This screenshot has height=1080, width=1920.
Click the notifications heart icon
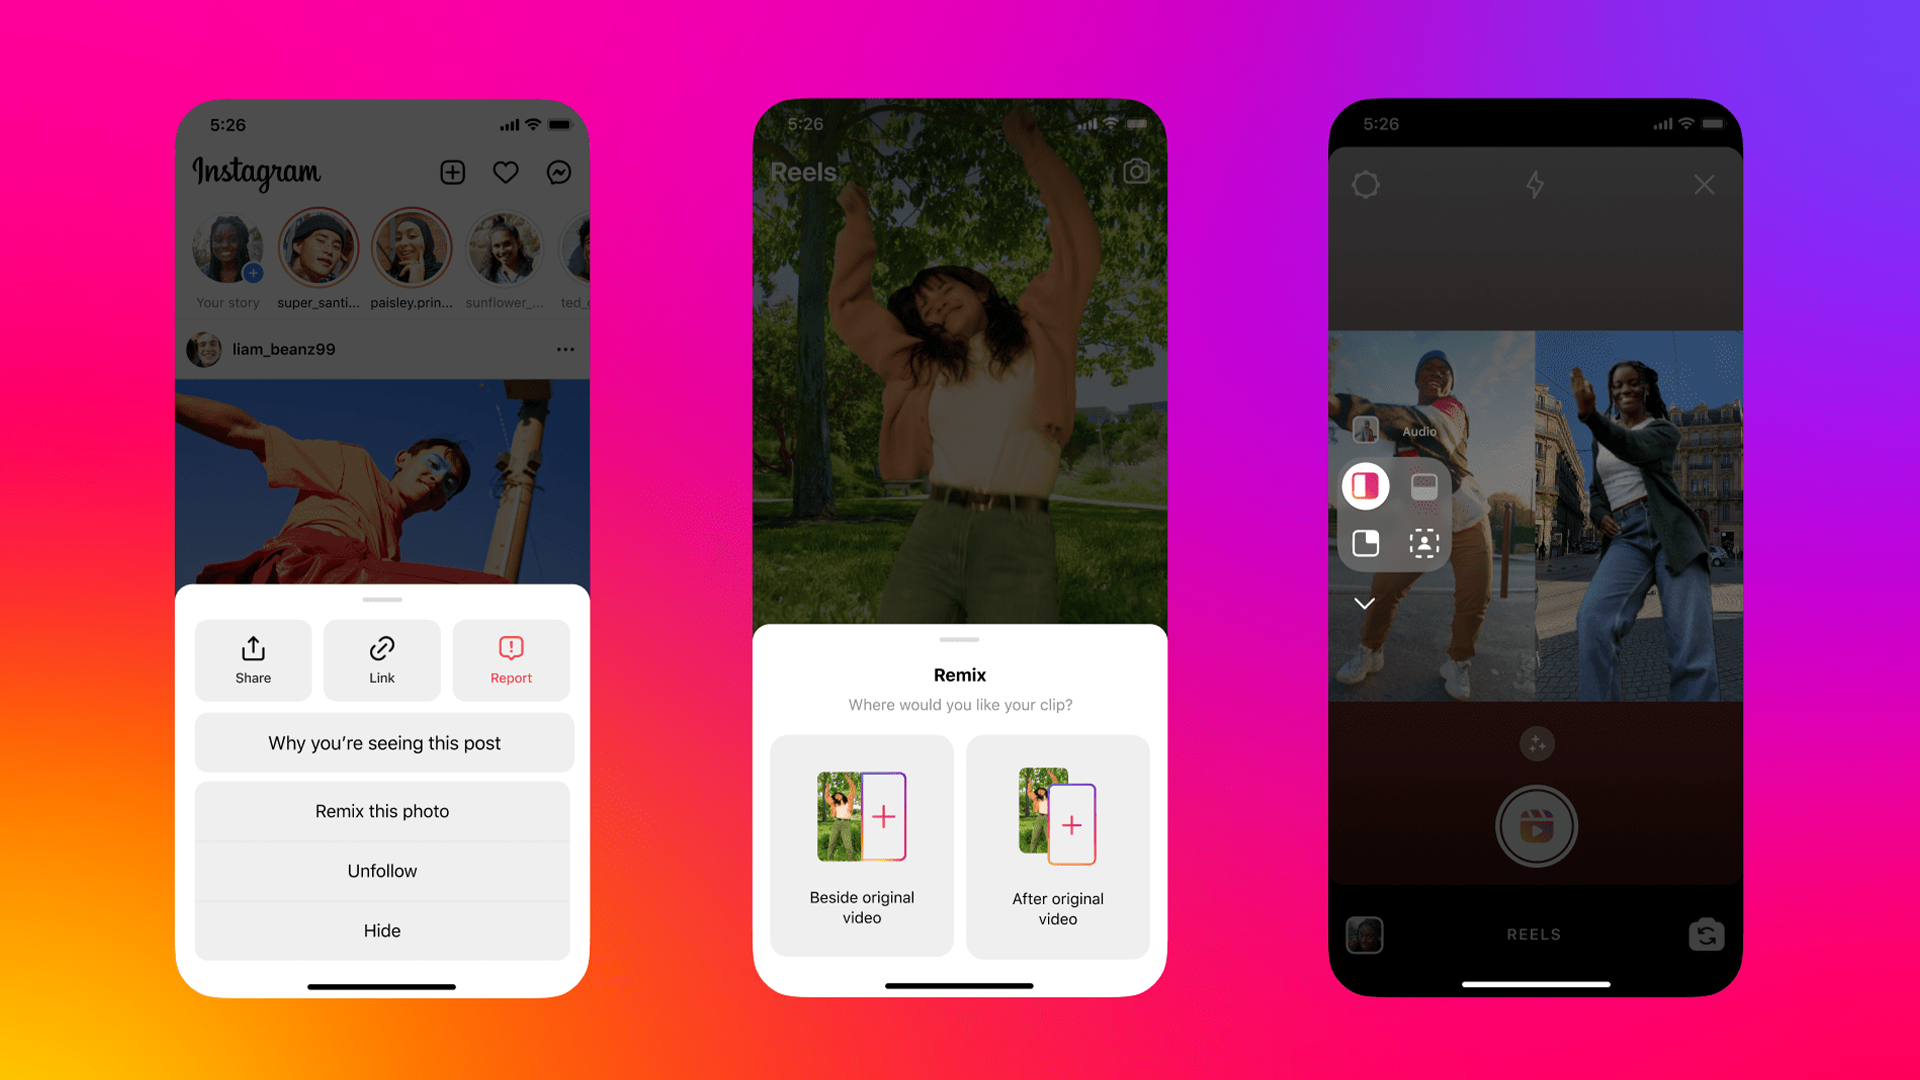point(505,171)
